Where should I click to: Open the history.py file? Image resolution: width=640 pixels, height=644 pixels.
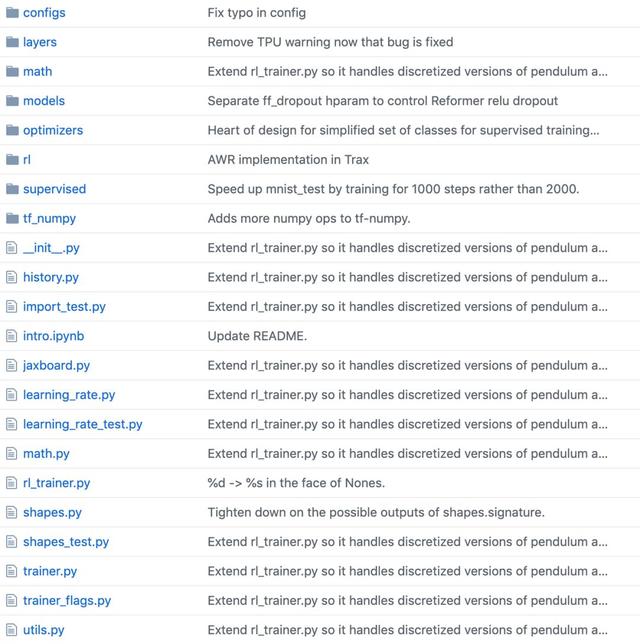click(x=51, y=277)
